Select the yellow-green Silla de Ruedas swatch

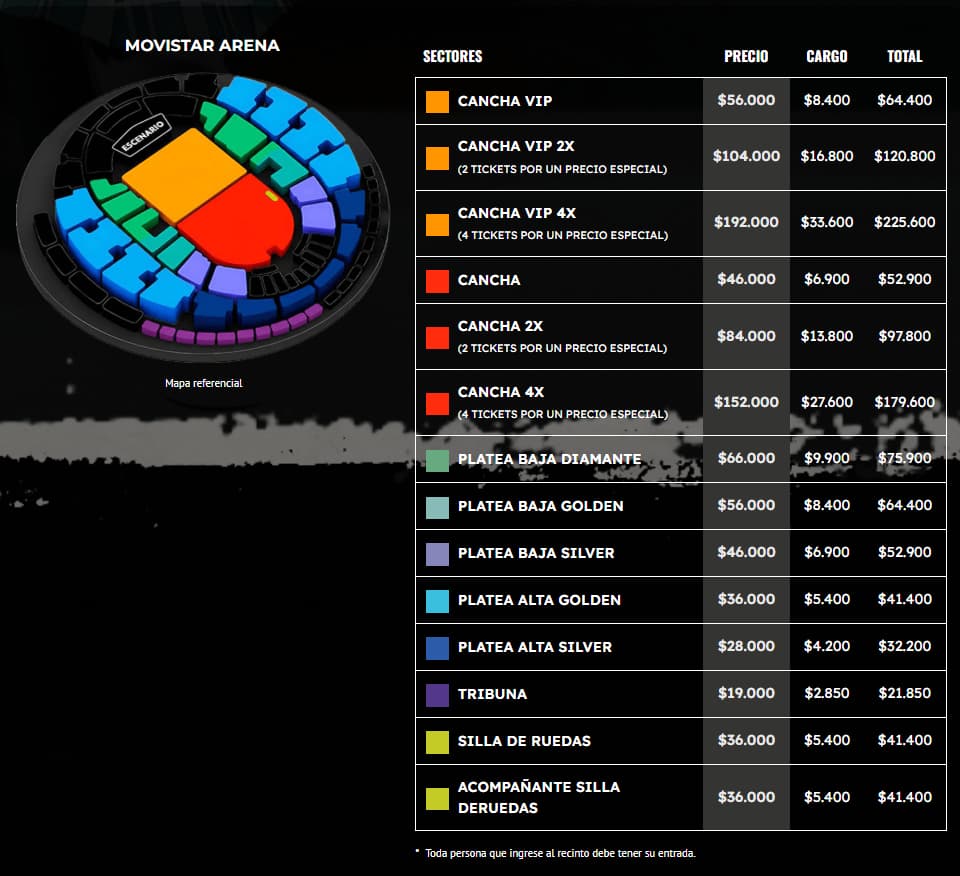click(x=437, y=742)
